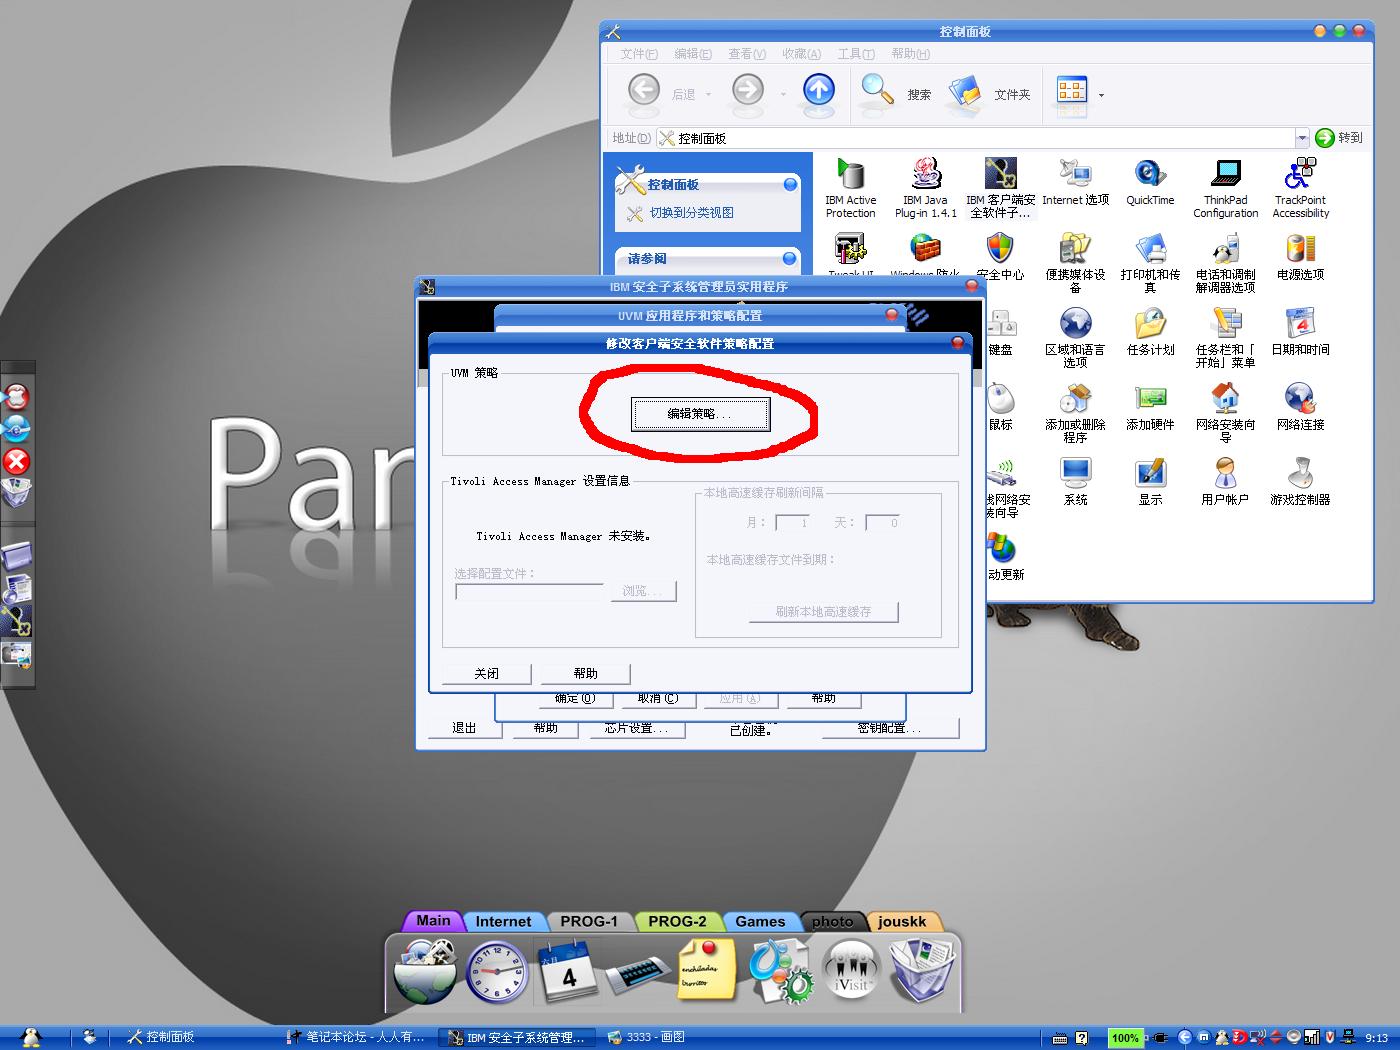
Task: Expand the address bar dropdown arrow
Action: coord(1301,138)
